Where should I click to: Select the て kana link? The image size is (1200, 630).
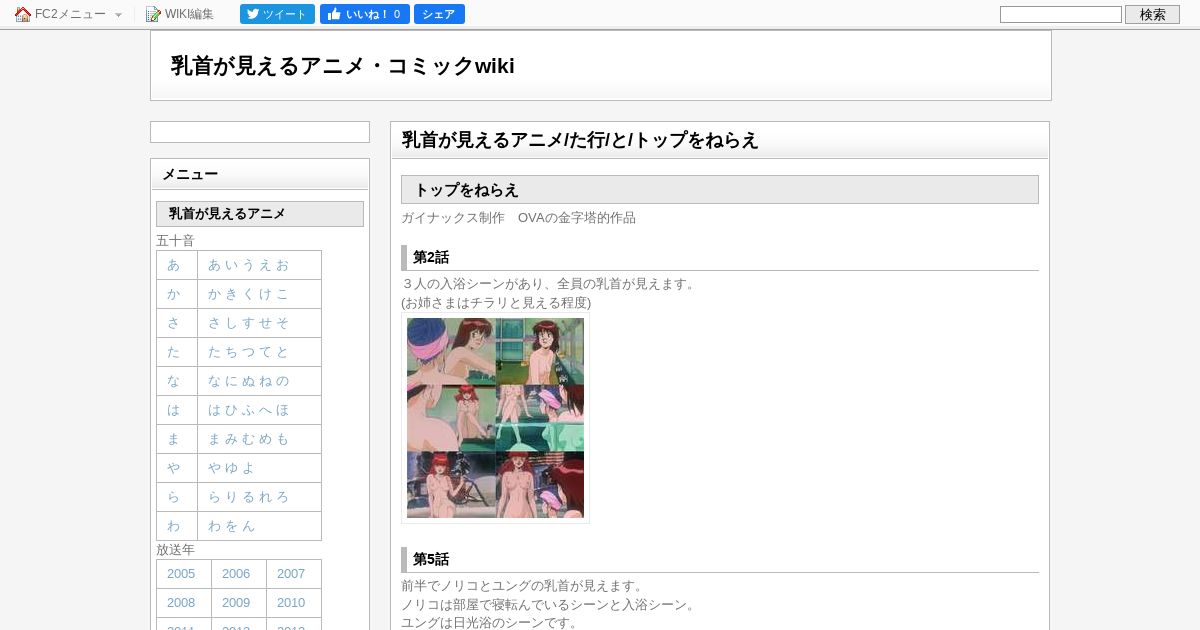(265, 352)
